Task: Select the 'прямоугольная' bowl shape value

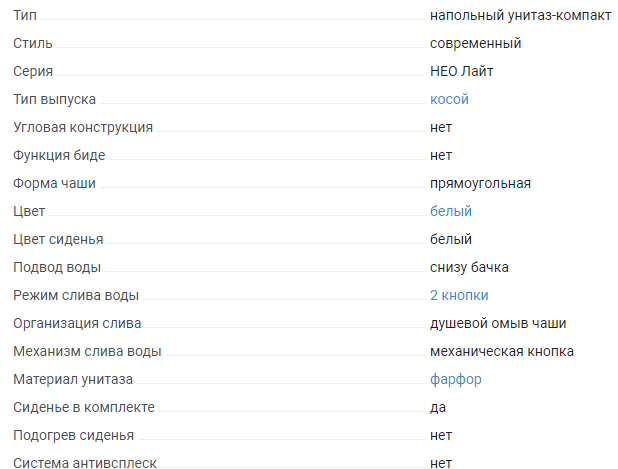Action: [480, 183]
